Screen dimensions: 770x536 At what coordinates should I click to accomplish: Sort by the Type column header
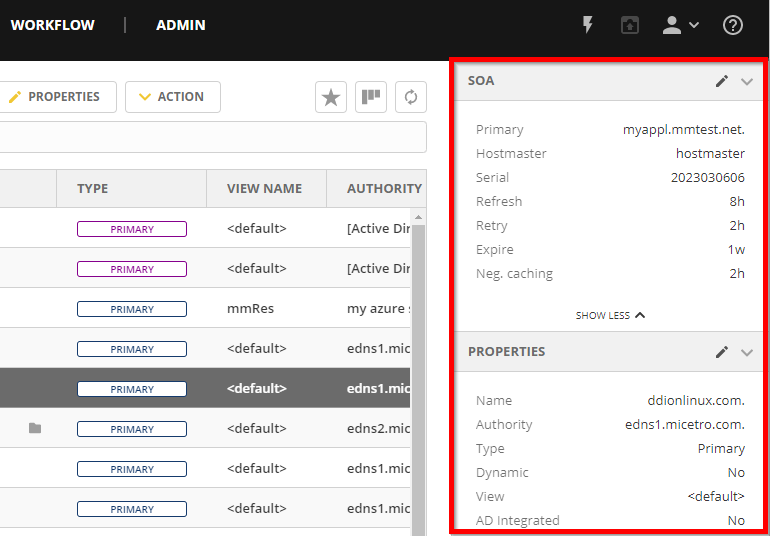93,188
